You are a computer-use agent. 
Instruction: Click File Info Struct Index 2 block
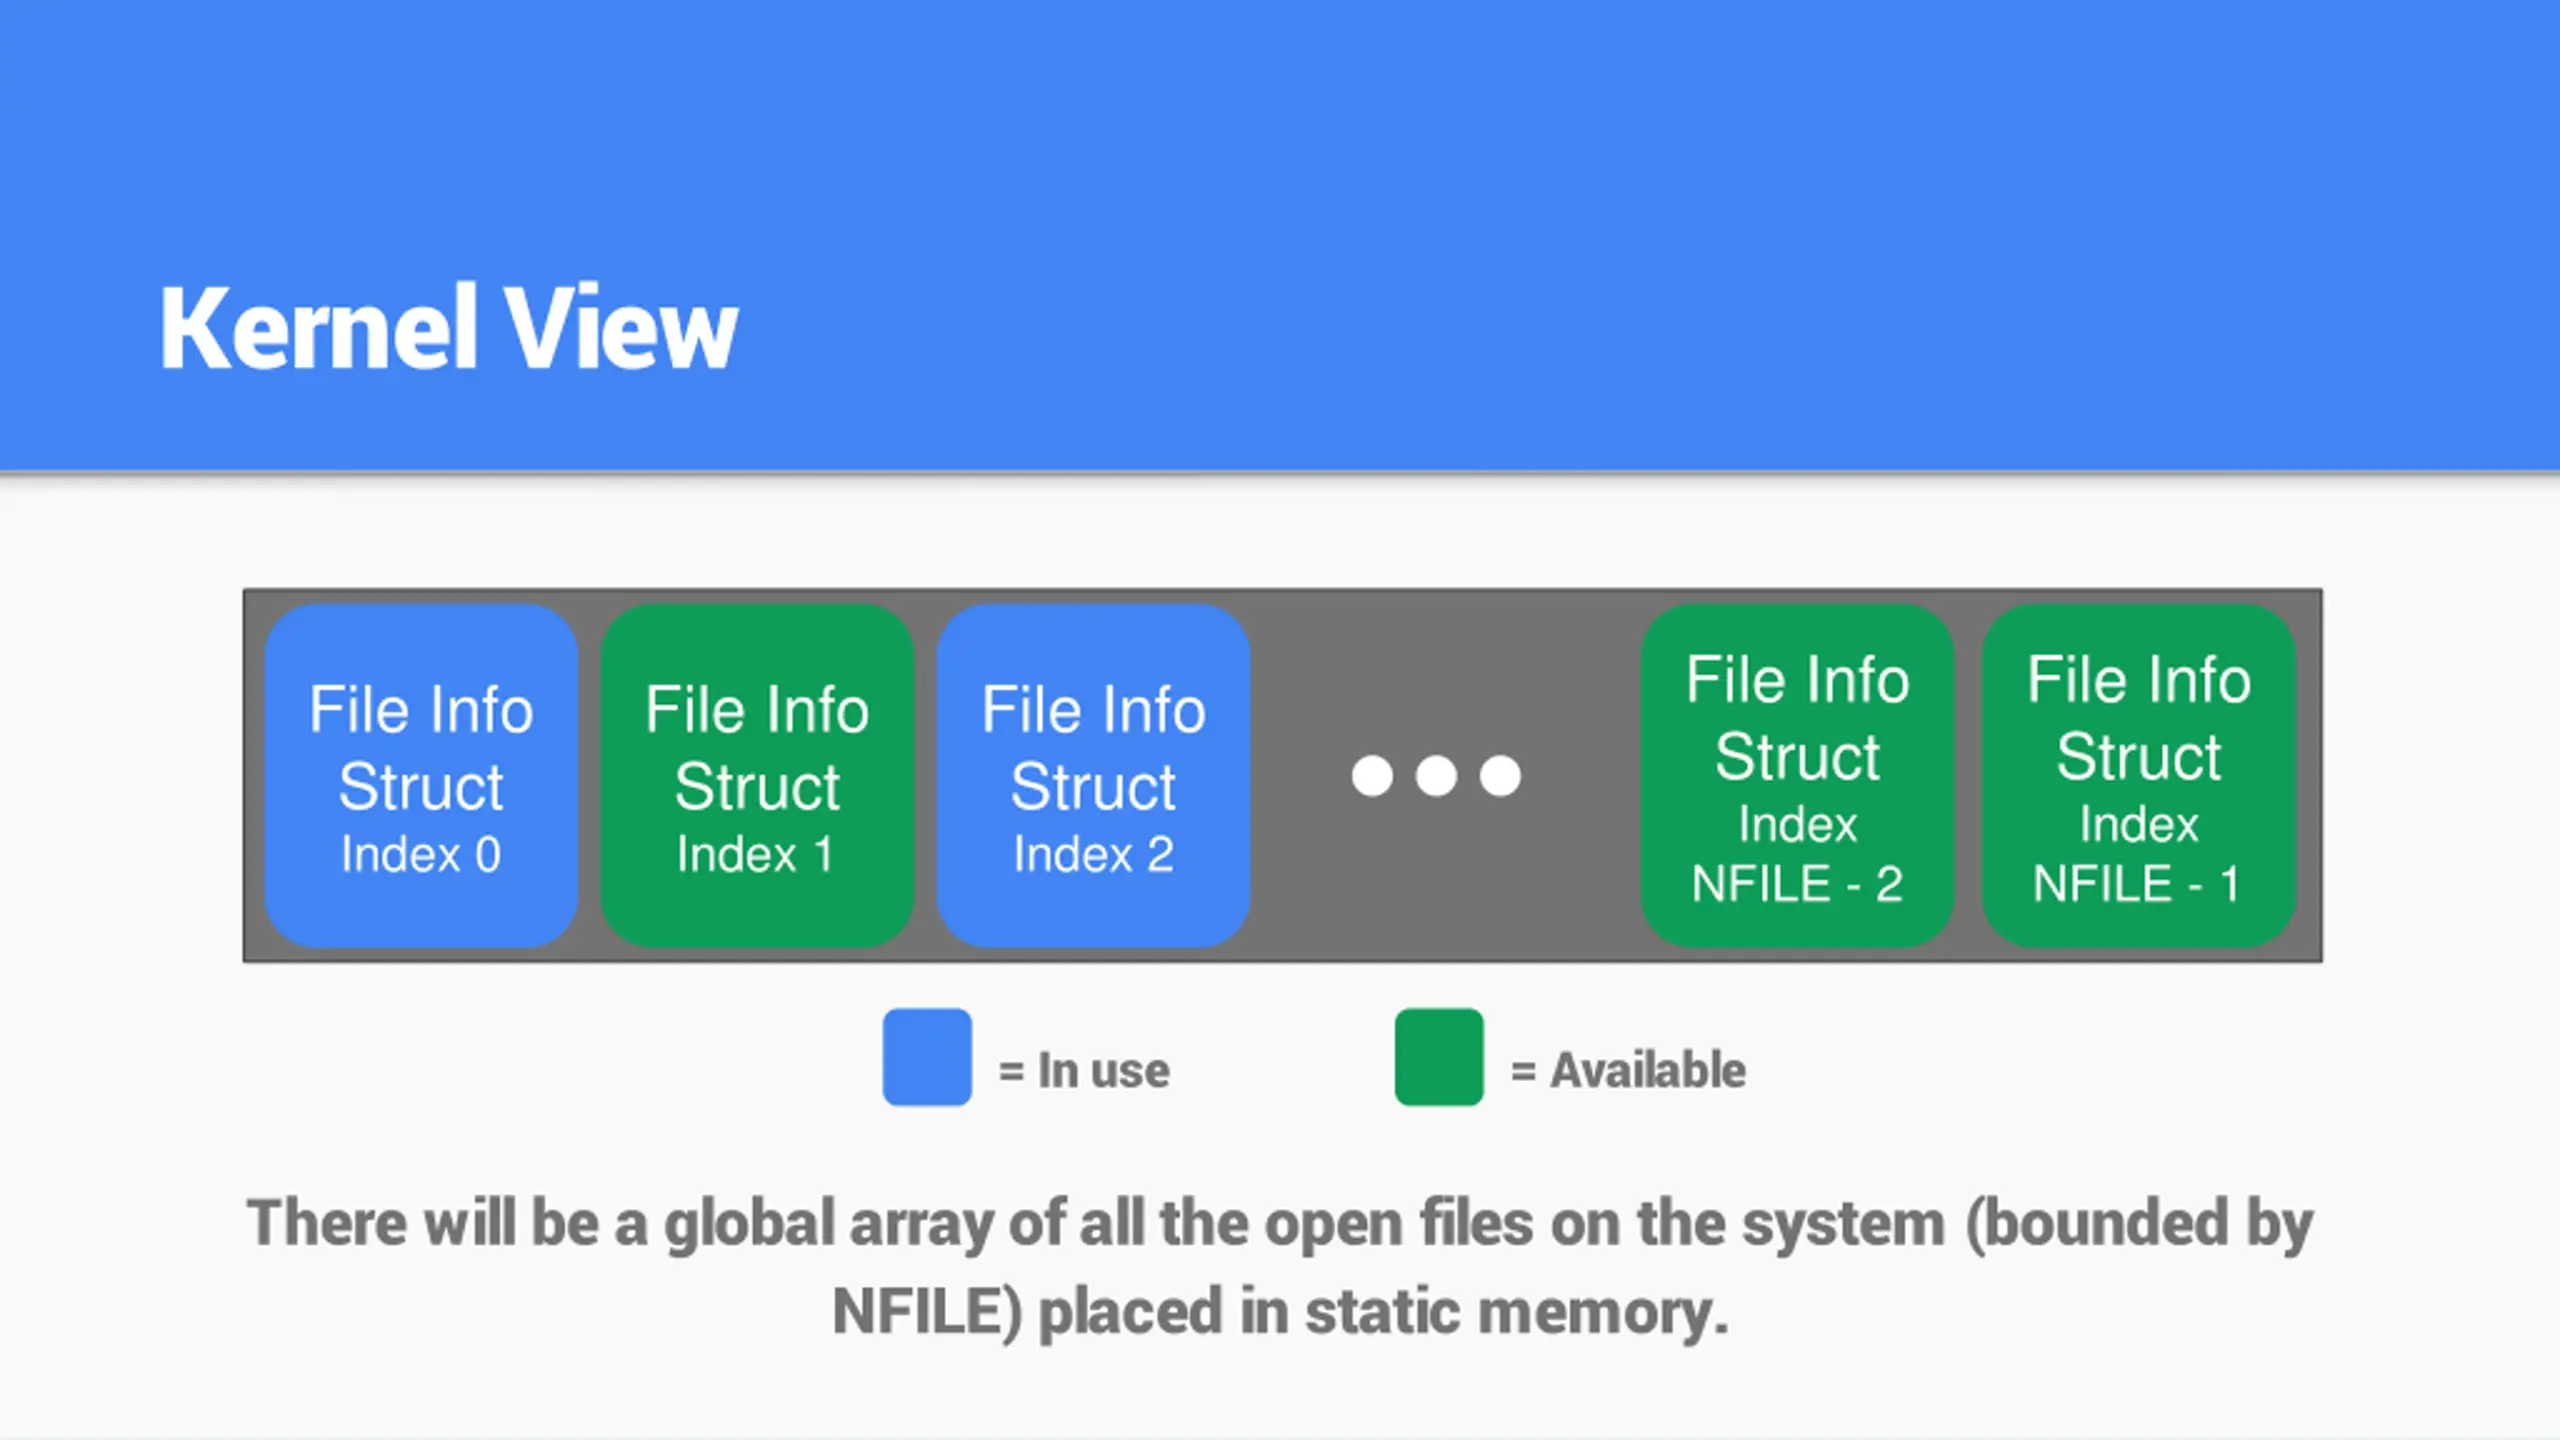coord(1093,775)
